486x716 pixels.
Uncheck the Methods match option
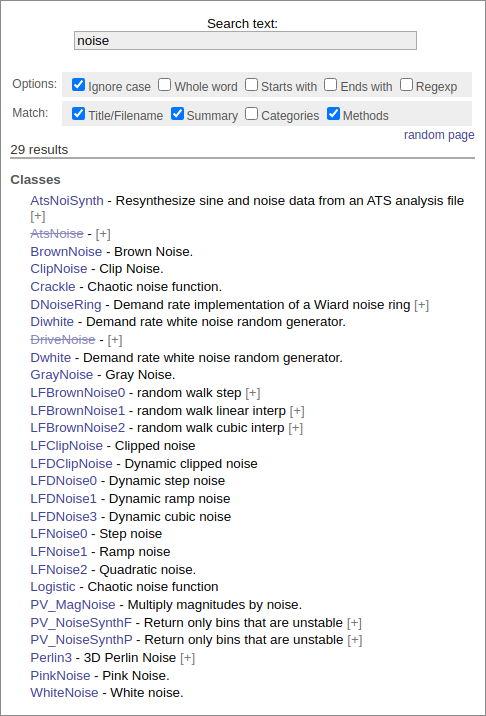tap(333, 114)
